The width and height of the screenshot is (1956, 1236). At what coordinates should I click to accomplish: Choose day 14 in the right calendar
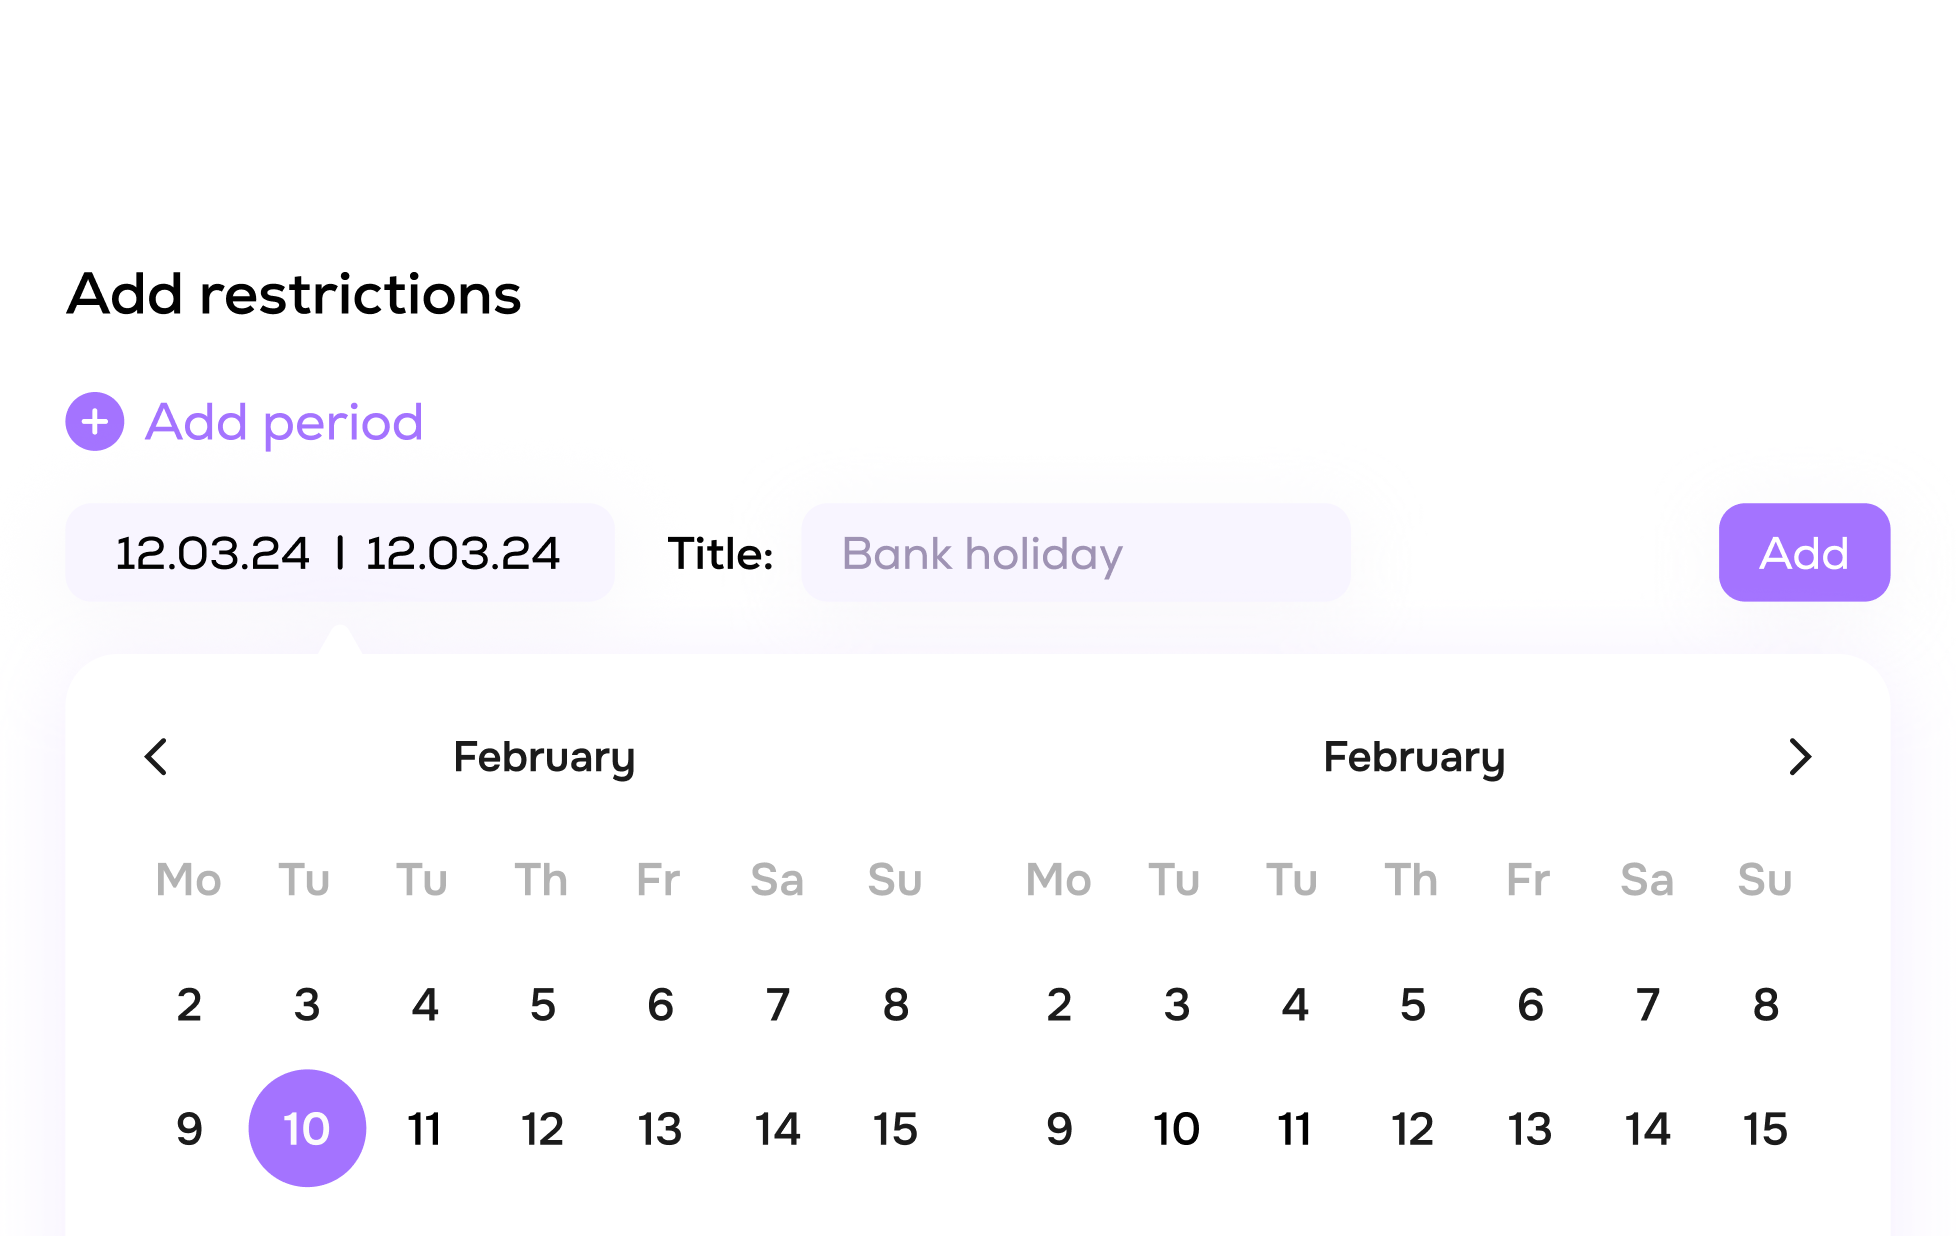click(x=1647, y=1129)
